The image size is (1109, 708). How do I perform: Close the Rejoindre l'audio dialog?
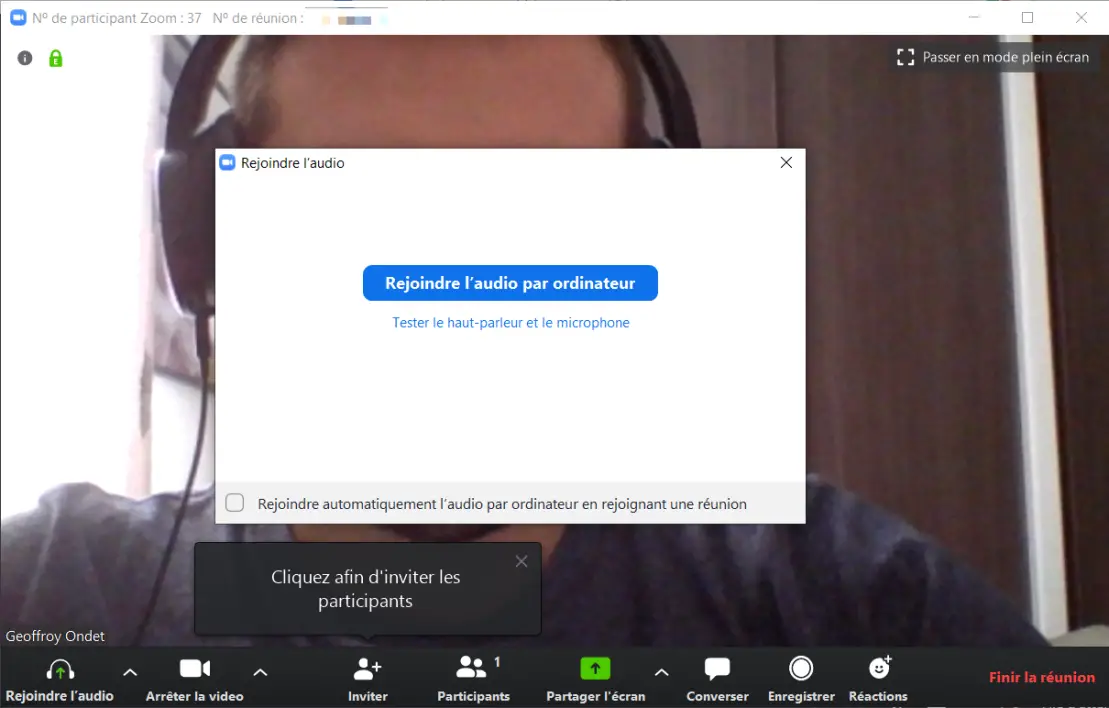coord(786,162)
